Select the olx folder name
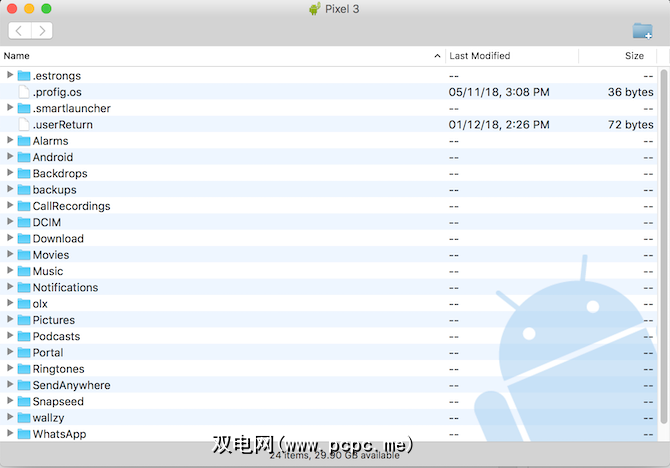The width and height of the screenshot is (670, 468). 40,304
